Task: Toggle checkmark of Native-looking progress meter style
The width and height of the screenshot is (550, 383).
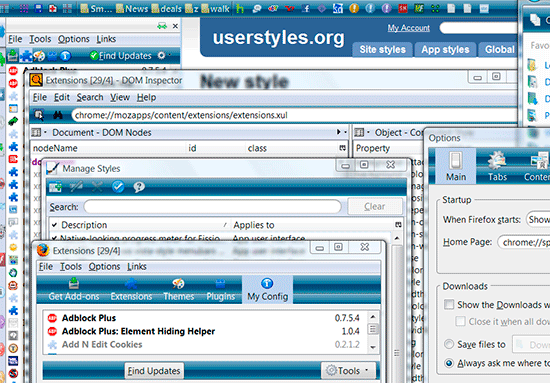Action: [x=54, y=238]
